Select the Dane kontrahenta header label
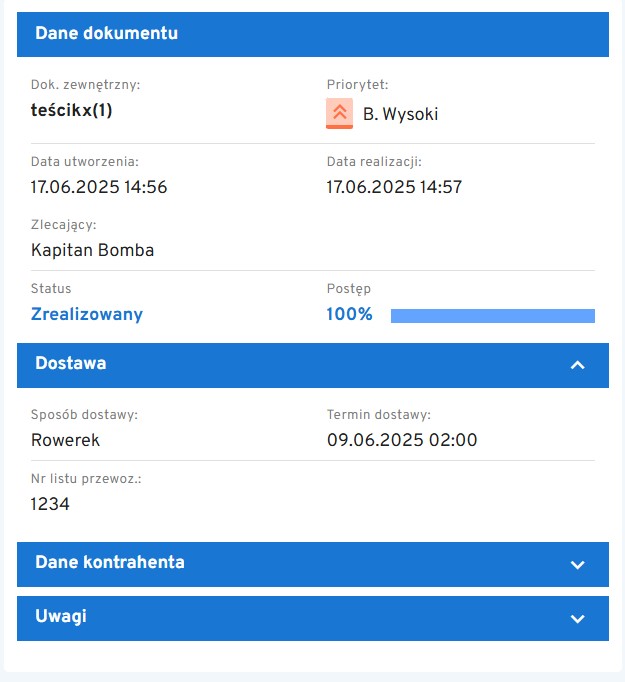Viewport: 625px width, 682px height. 110,563
